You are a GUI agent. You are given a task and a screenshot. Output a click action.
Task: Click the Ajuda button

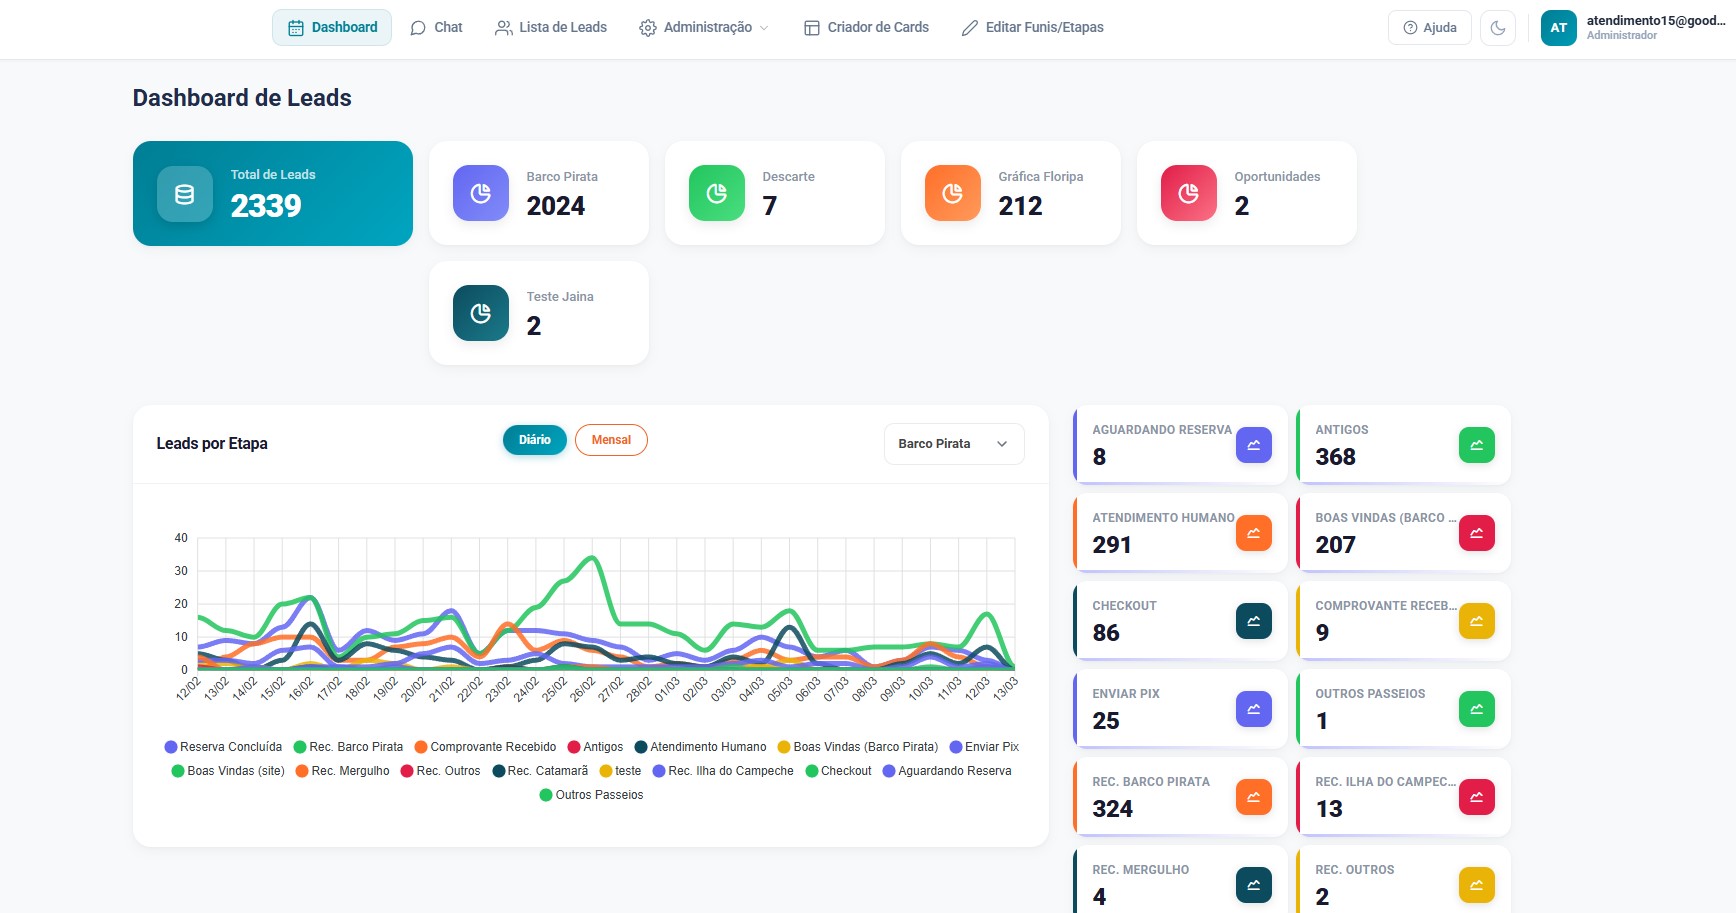(1429, 27)
